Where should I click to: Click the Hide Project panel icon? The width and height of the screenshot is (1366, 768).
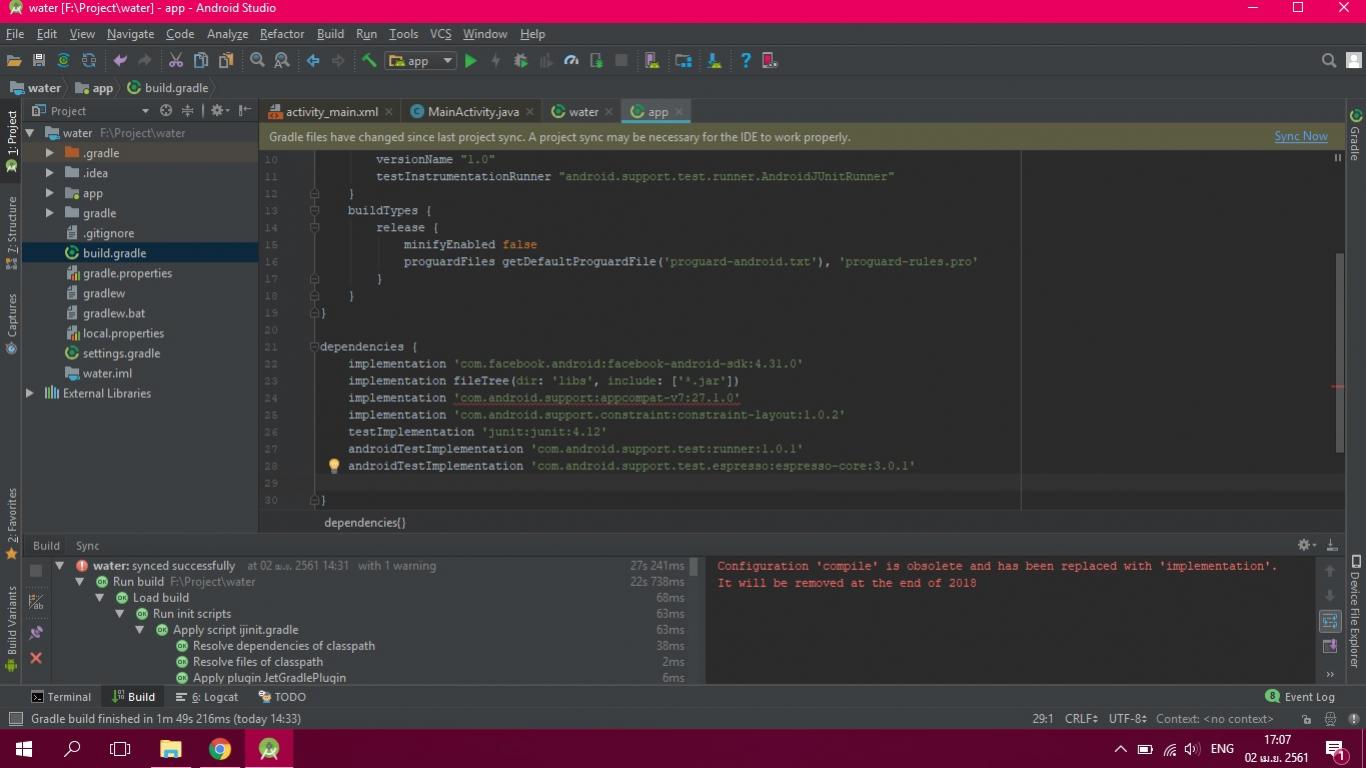[x=245, y=111]
